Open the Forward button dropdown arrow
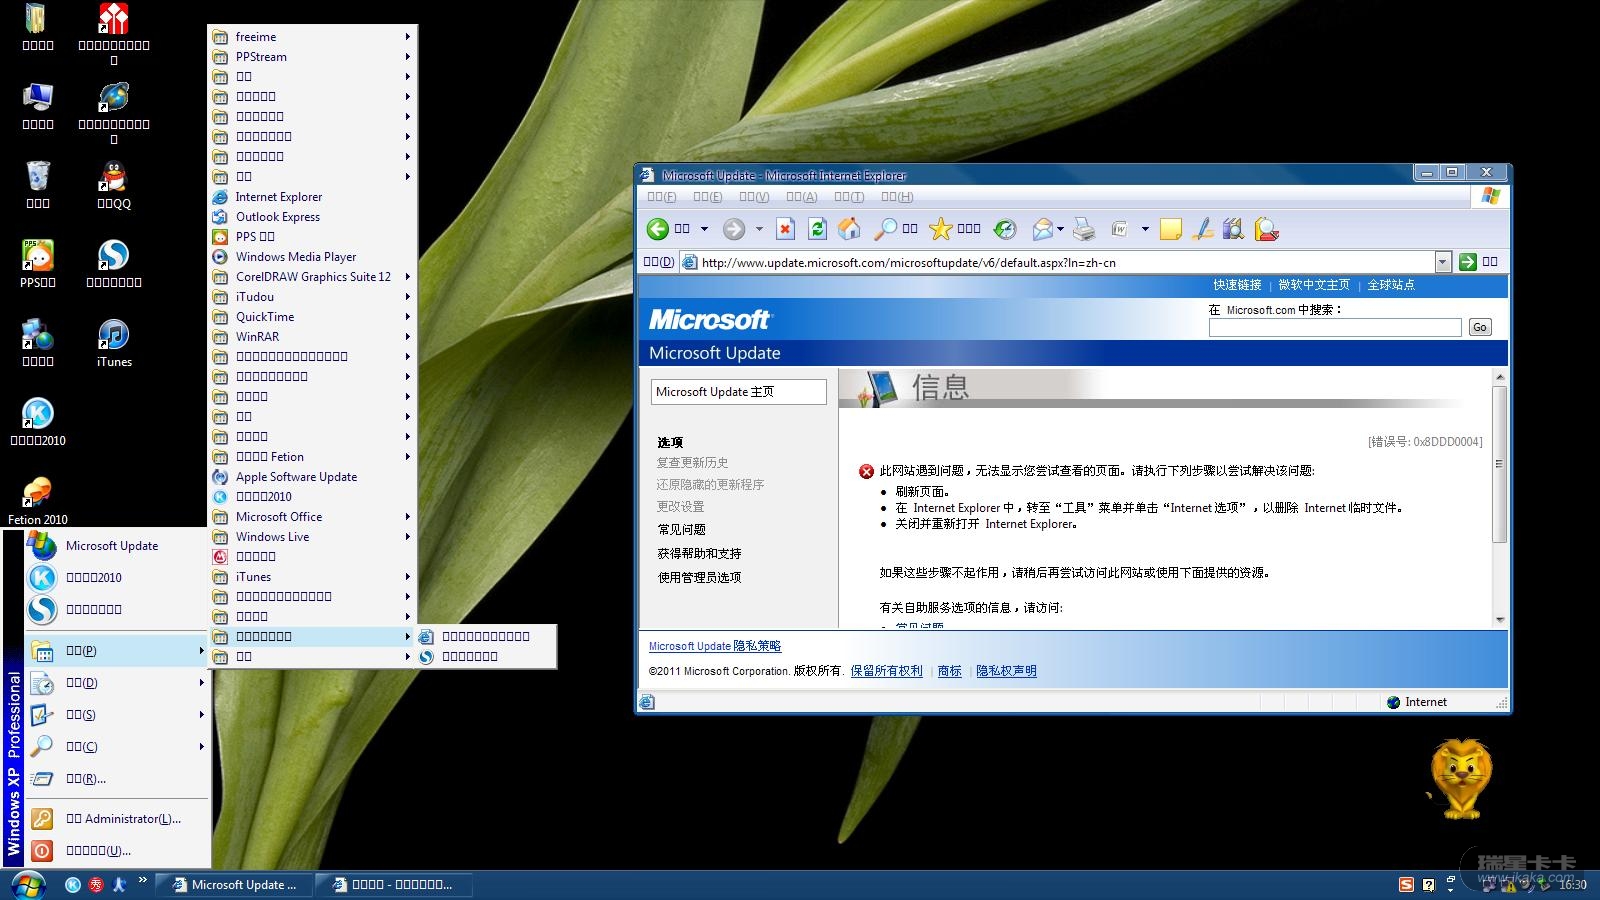The image size is (1600, 900). (759, 229)
